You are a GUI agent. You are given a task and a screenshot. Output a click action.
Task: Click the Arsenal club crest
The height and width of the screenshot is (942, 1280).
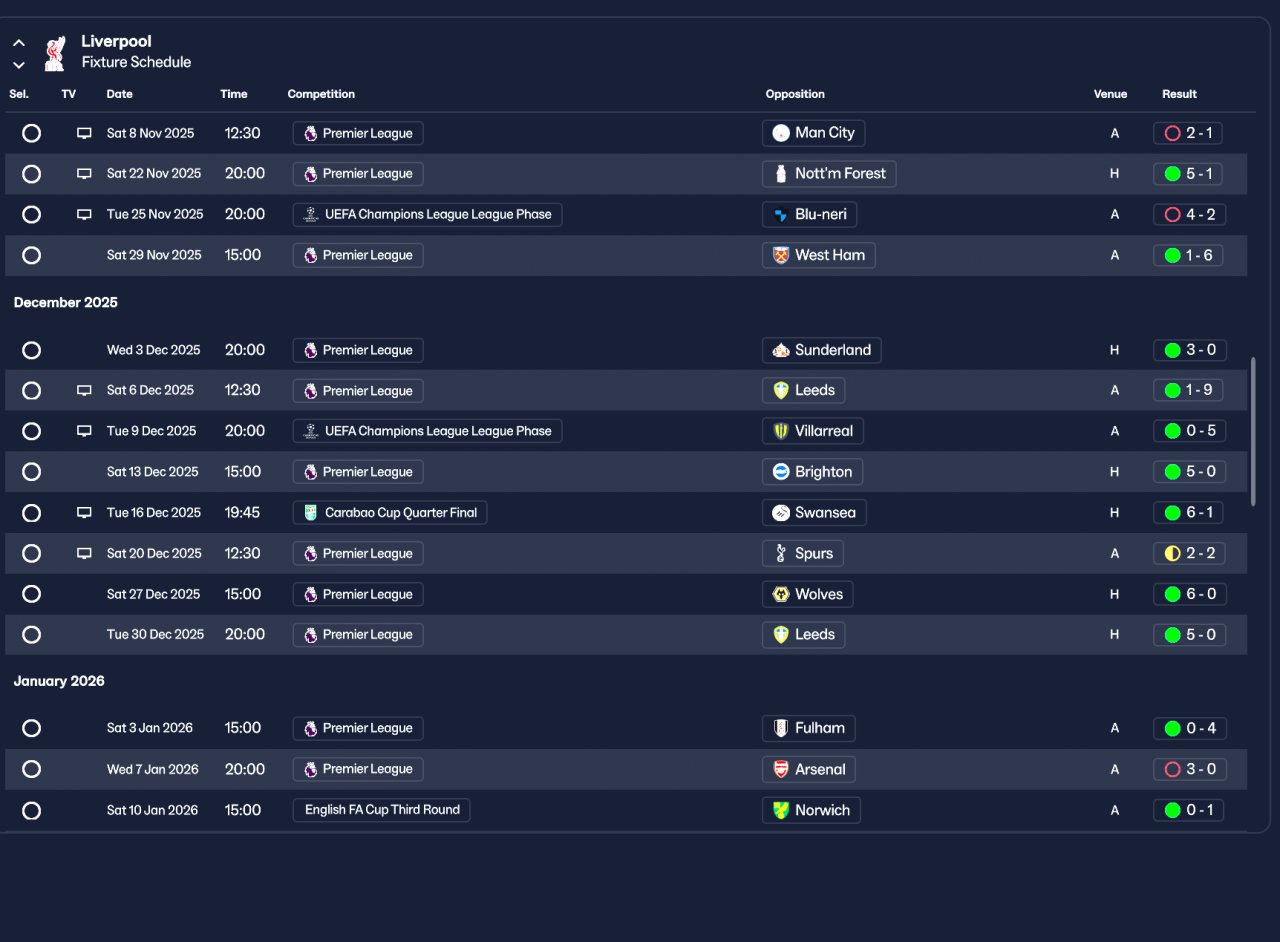[x=781, y=769]
